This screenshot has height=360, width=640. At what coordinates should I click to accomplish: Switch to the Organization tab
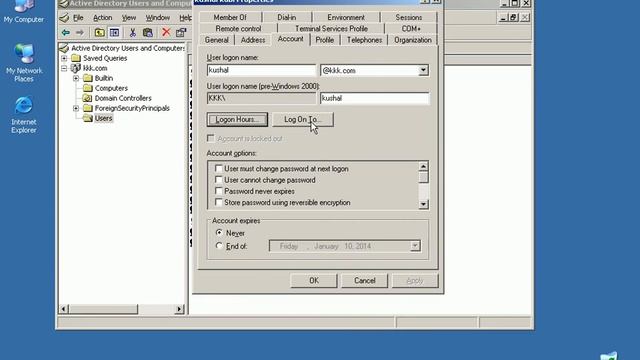coord(413,40)
